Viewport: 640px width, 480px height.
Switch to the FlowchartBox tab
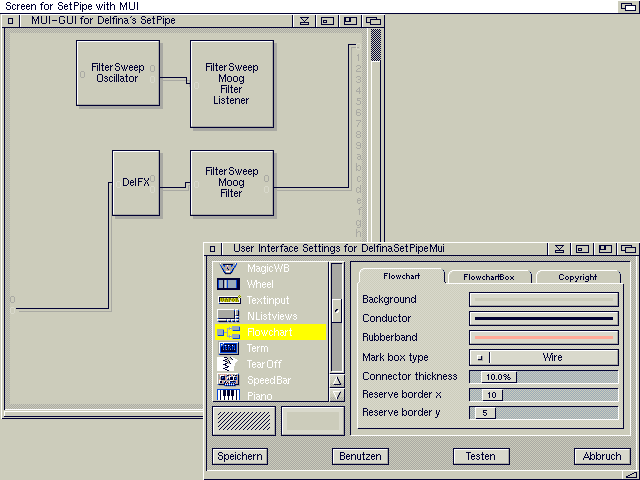point(488,277)
